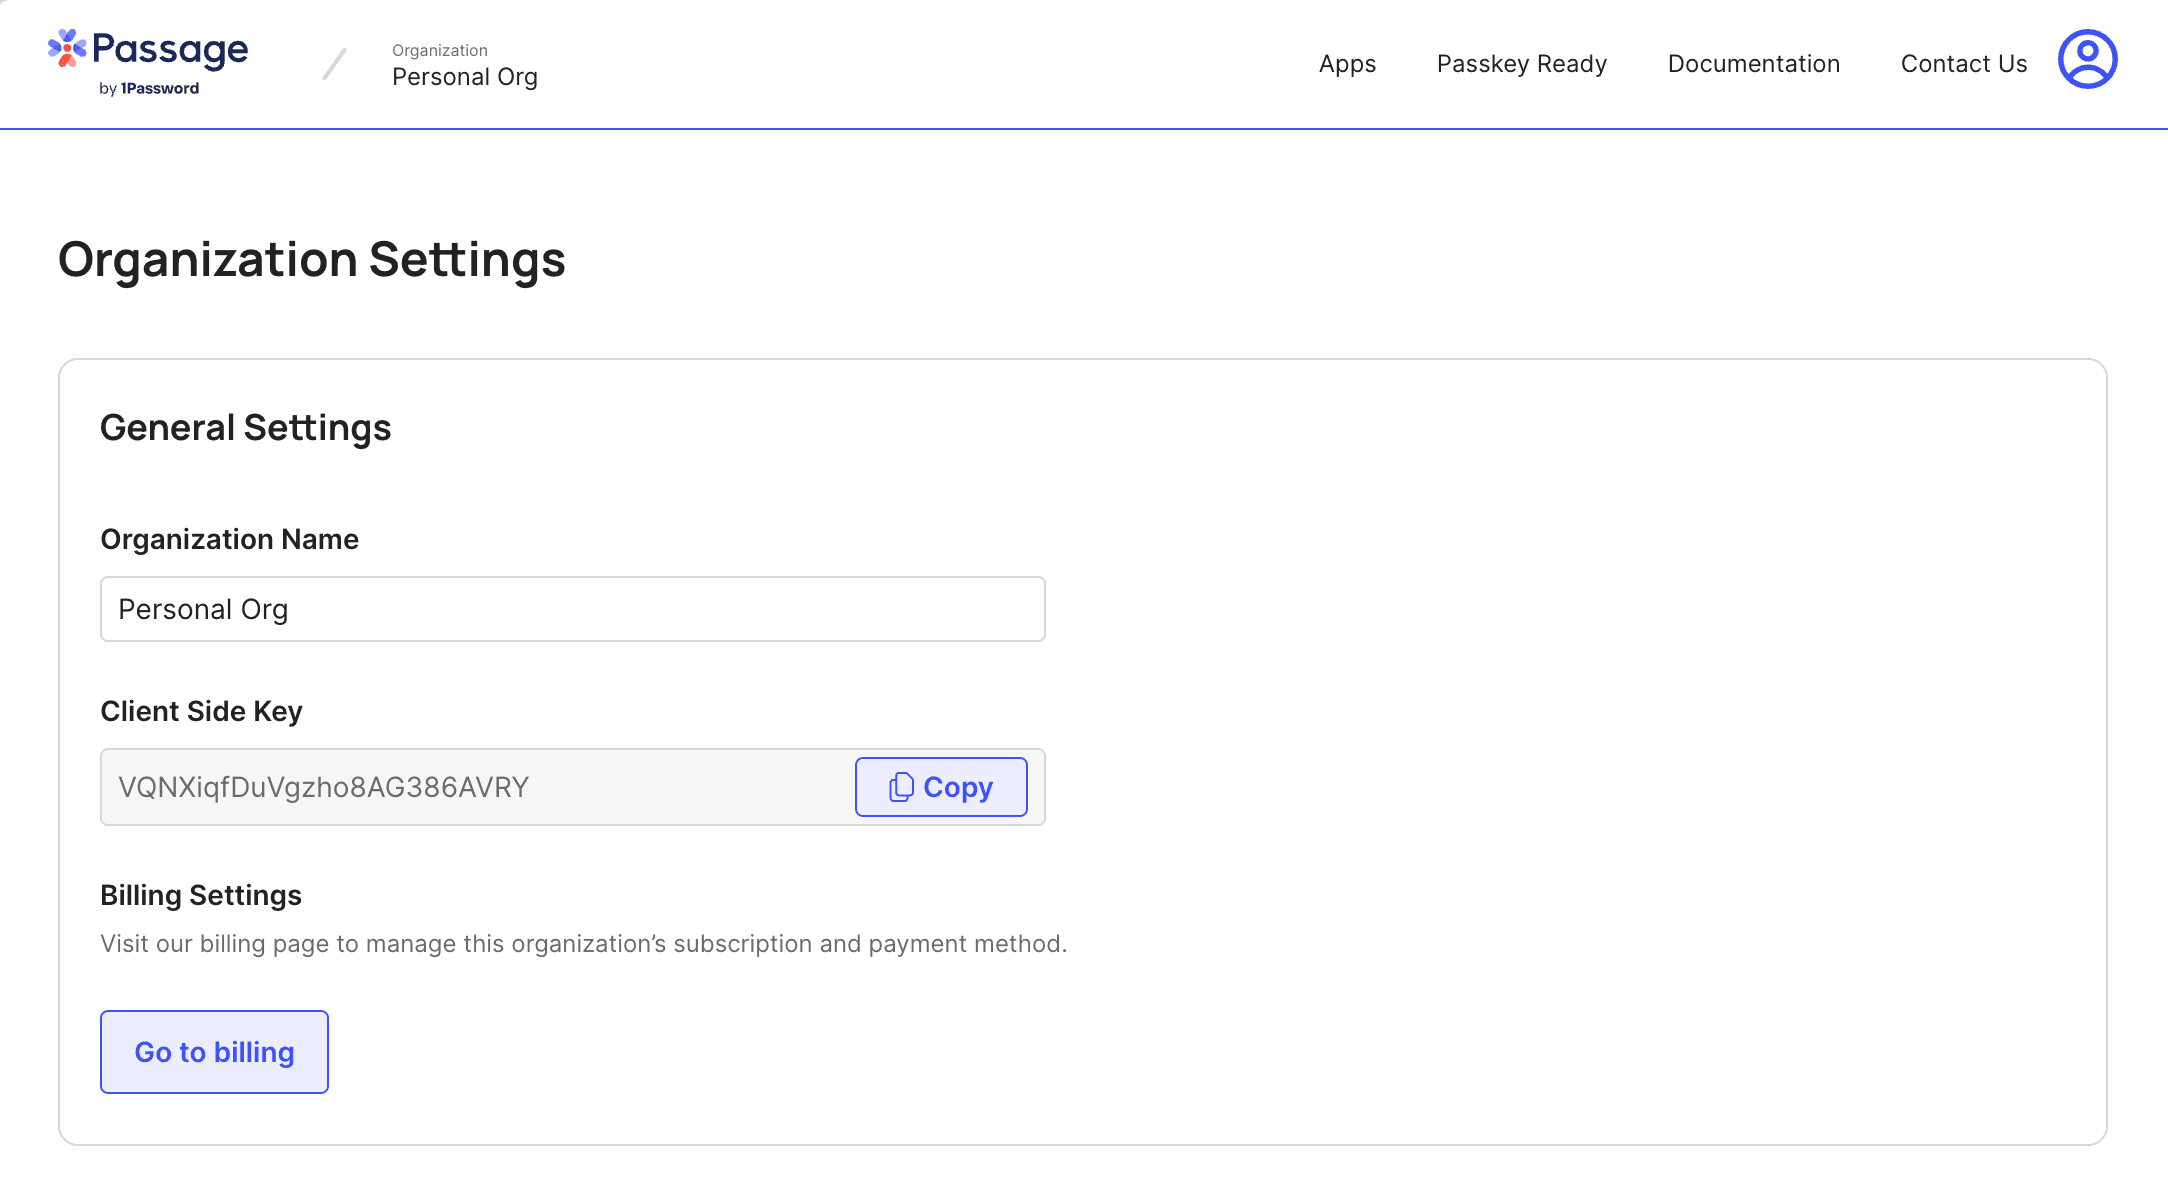Click the billing page description text
This screenshot has height=1182, width=2168.
pos(583,943)
